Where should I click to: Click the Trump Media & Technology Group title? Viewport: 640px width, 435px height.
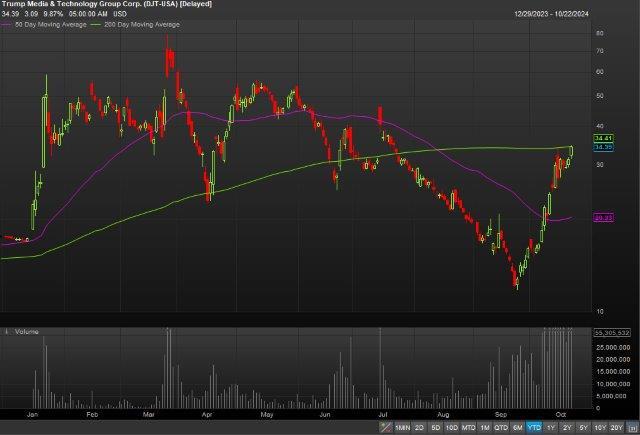[x=106, y=4]
